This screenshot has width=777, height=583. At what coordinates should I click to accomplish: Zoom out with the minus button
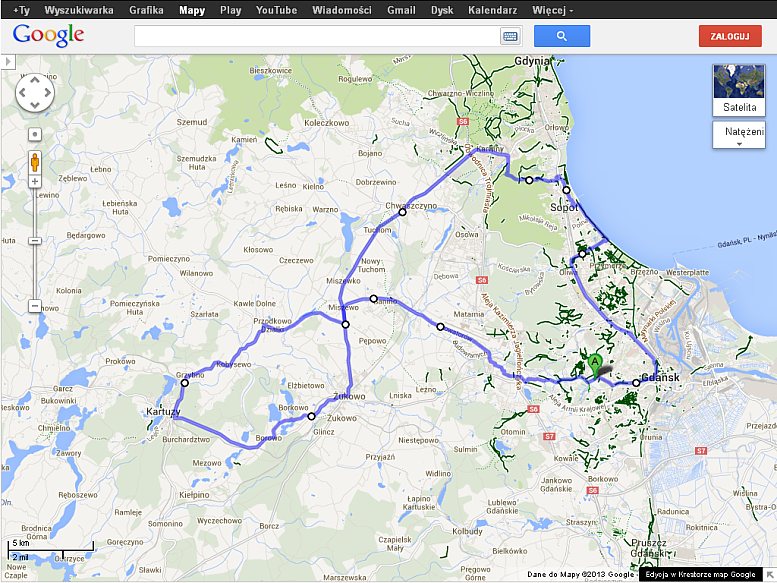35,306
